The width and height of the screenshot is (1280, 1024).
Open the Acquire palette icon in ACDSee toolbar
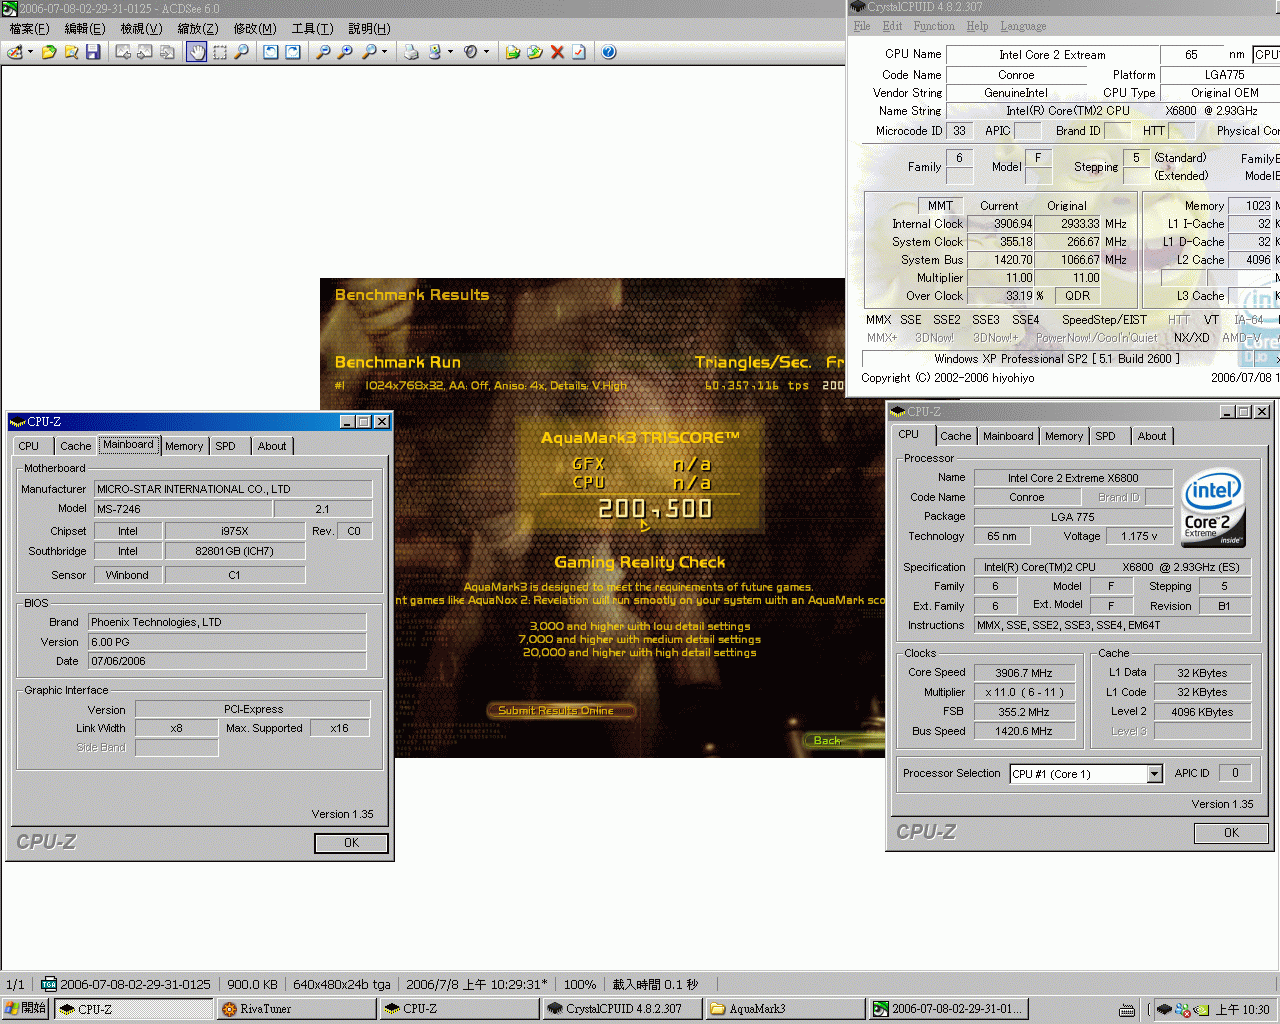click(x=15, y=52)
